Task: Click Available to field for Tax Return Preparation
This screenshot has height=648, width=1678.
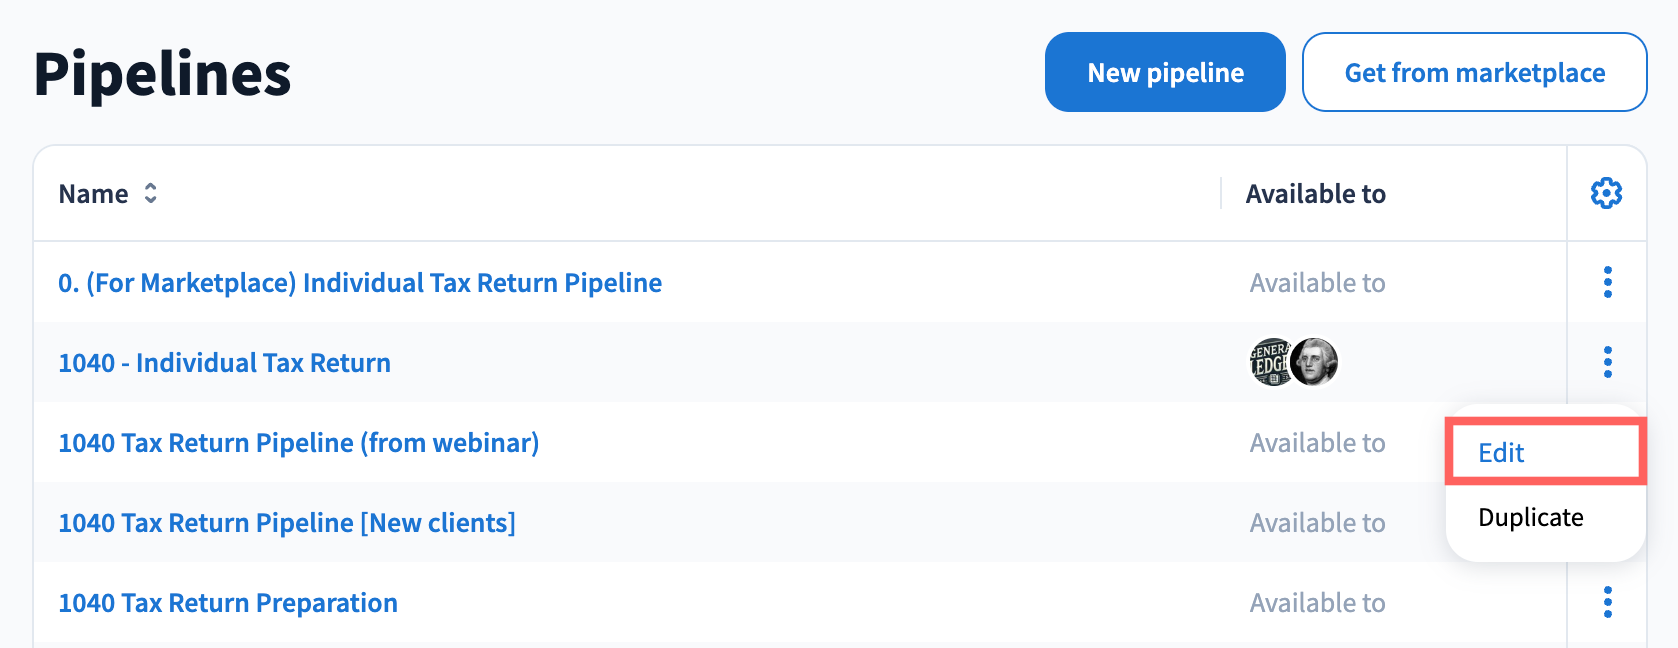Action: [x=1317, y=603]
